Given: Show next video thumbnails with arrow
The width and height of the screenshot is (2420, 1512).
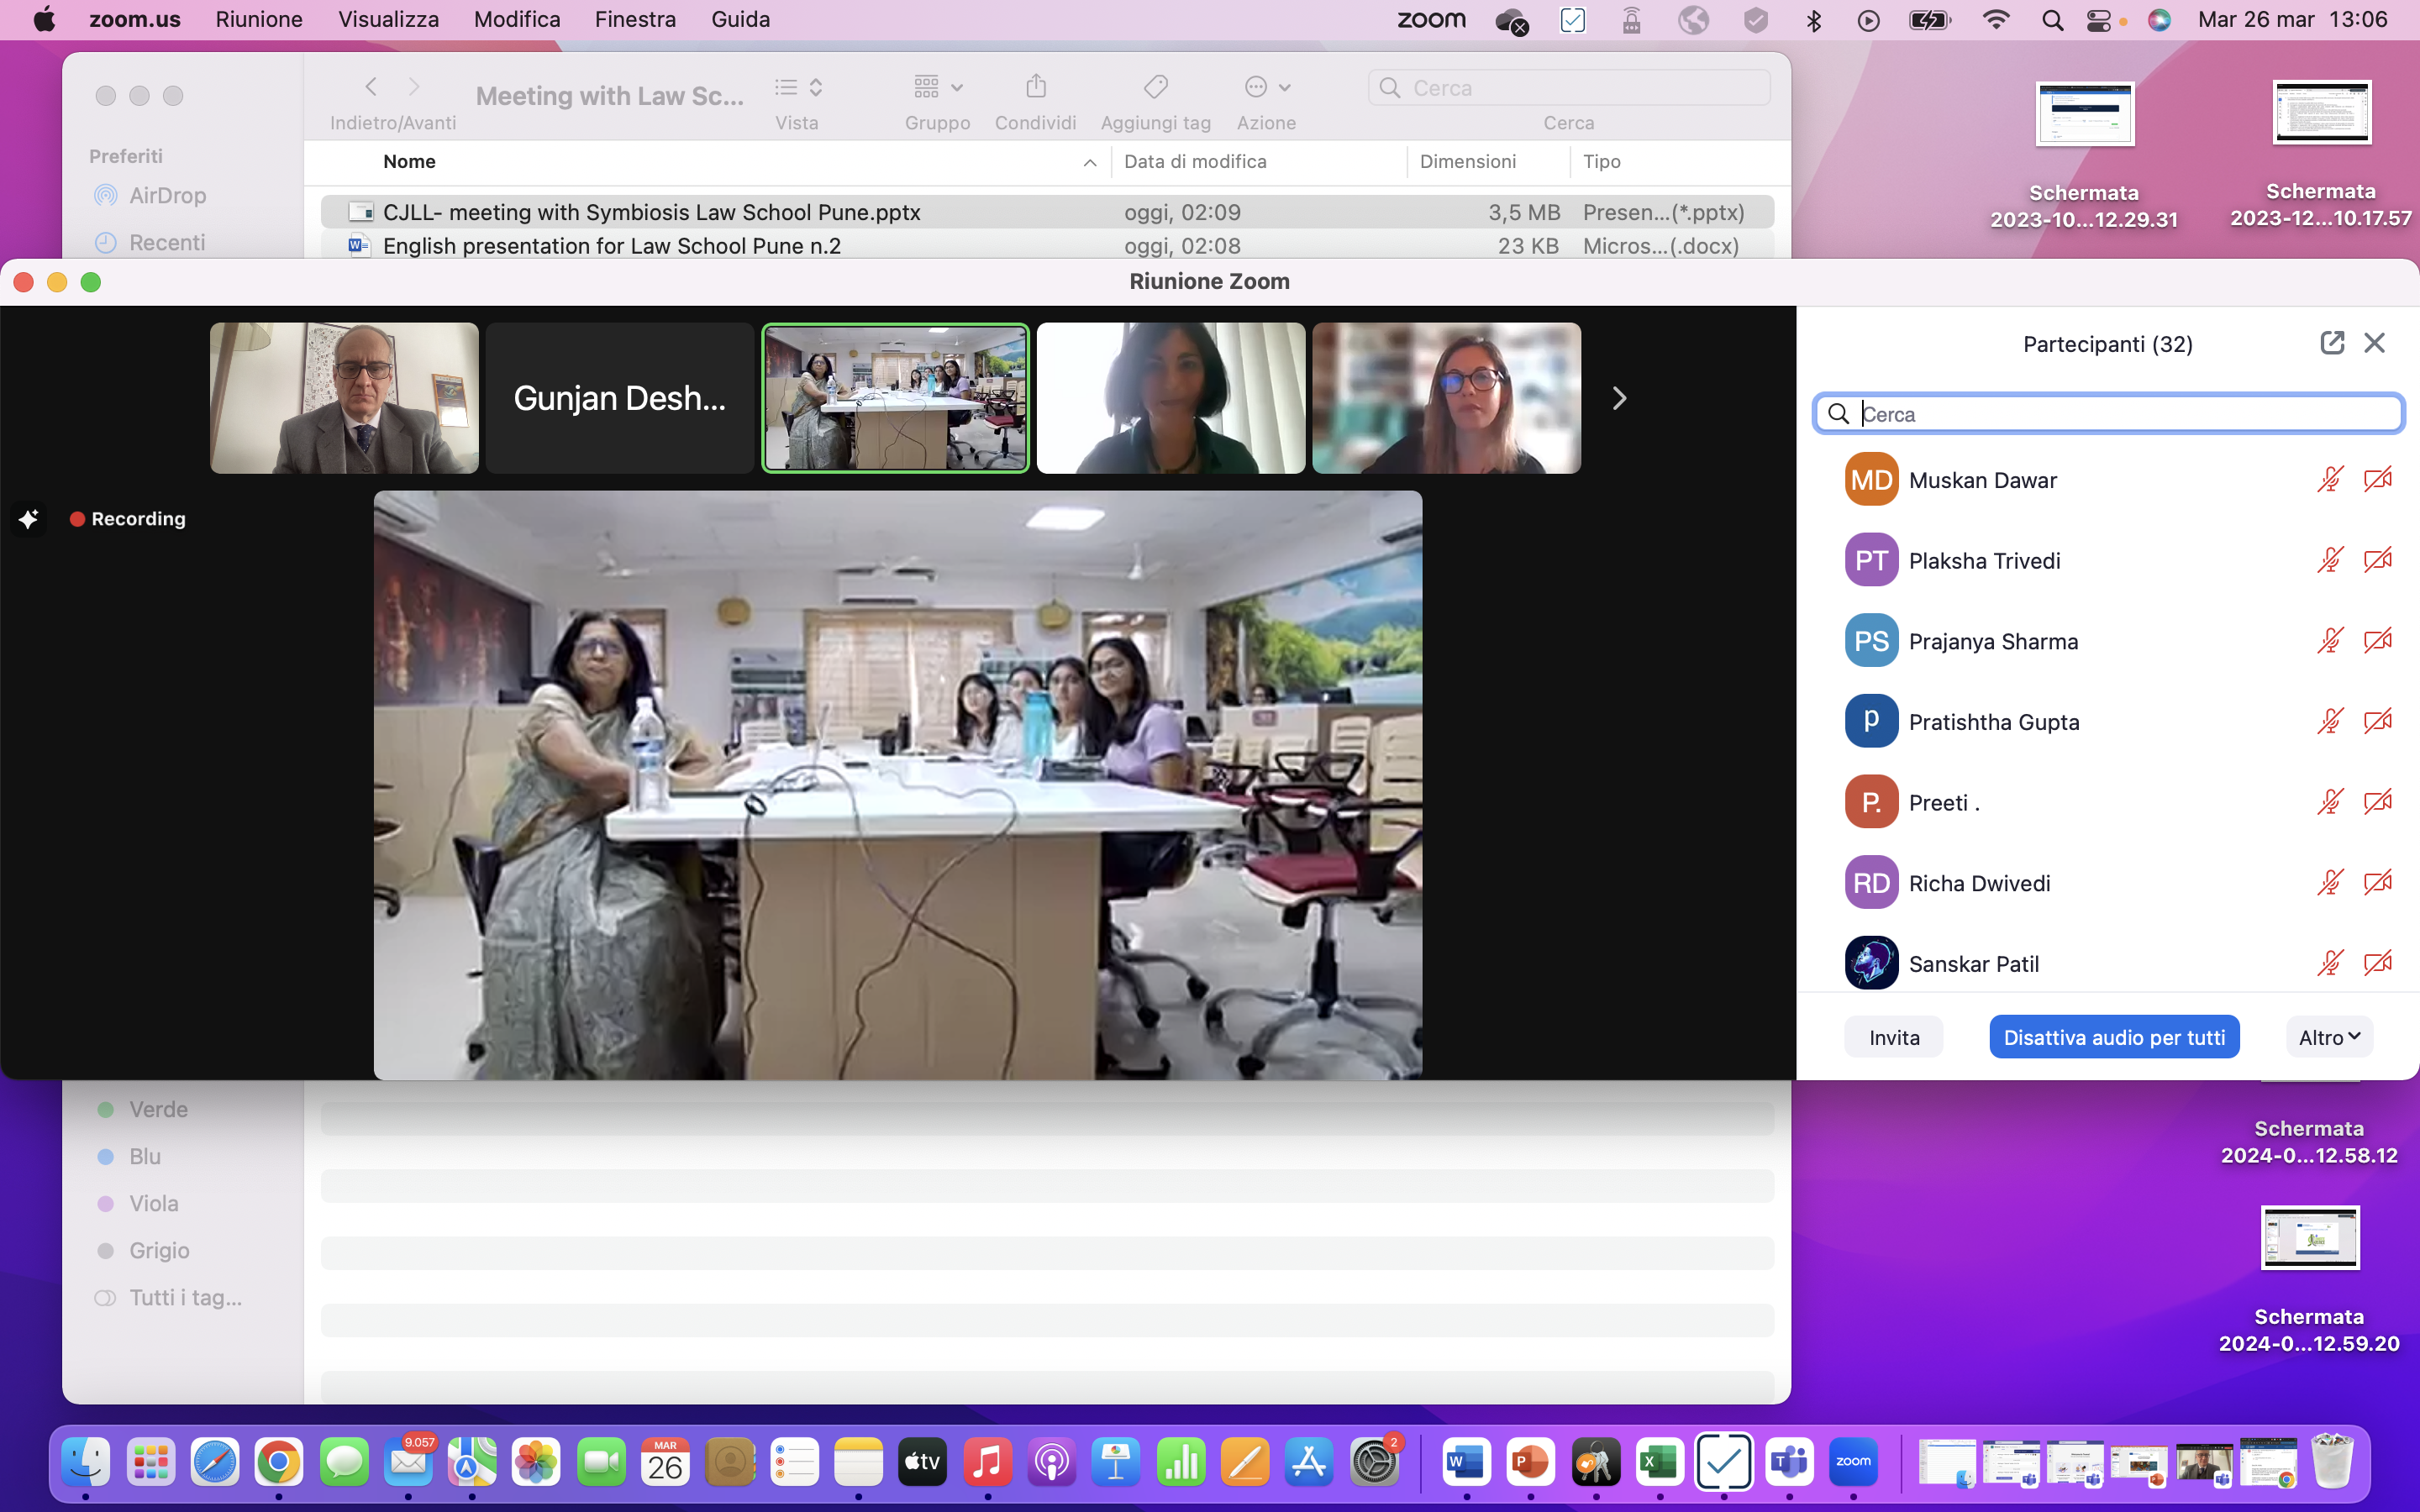Looking at the screenshot, I should tap(1619, 398).
